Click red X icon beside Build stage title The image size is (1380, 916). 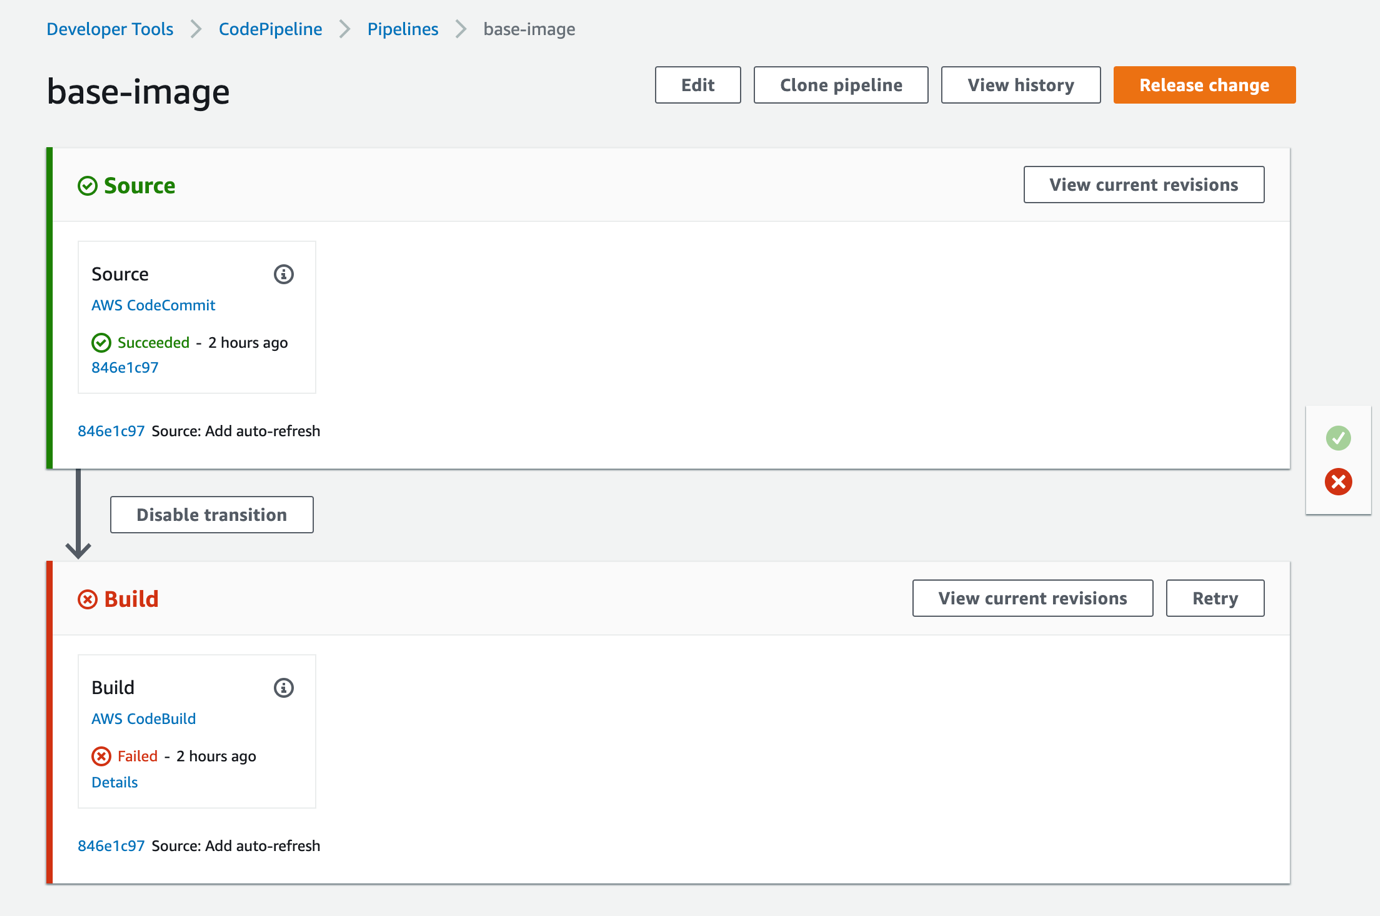click(x=88, y=599)
